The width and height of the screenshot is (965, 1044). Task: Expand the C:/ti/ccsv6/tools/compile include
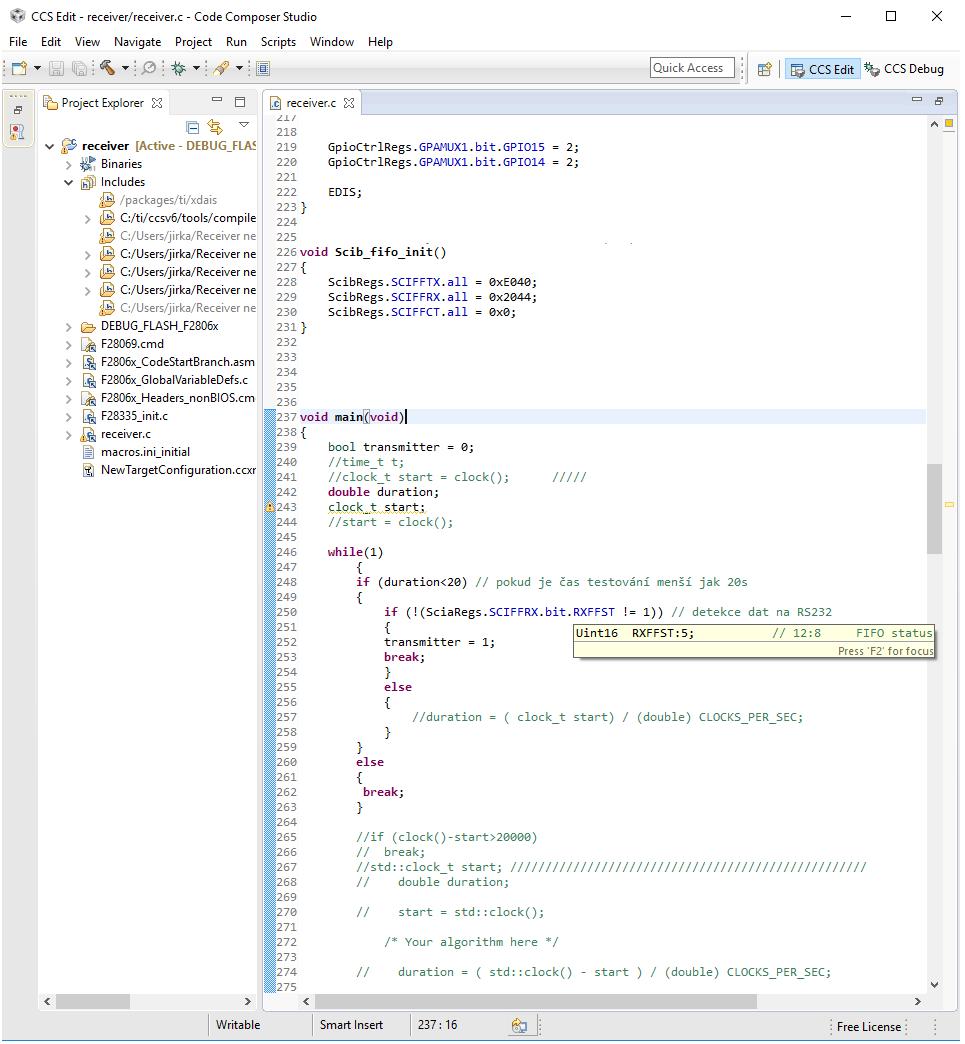87,218
